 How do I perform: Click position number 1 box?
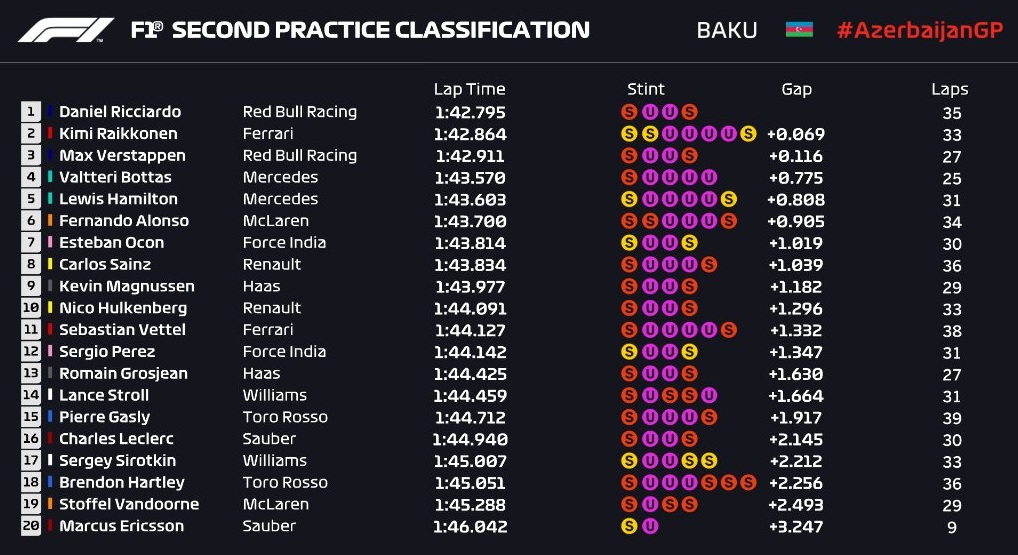(x=31, y=112)
